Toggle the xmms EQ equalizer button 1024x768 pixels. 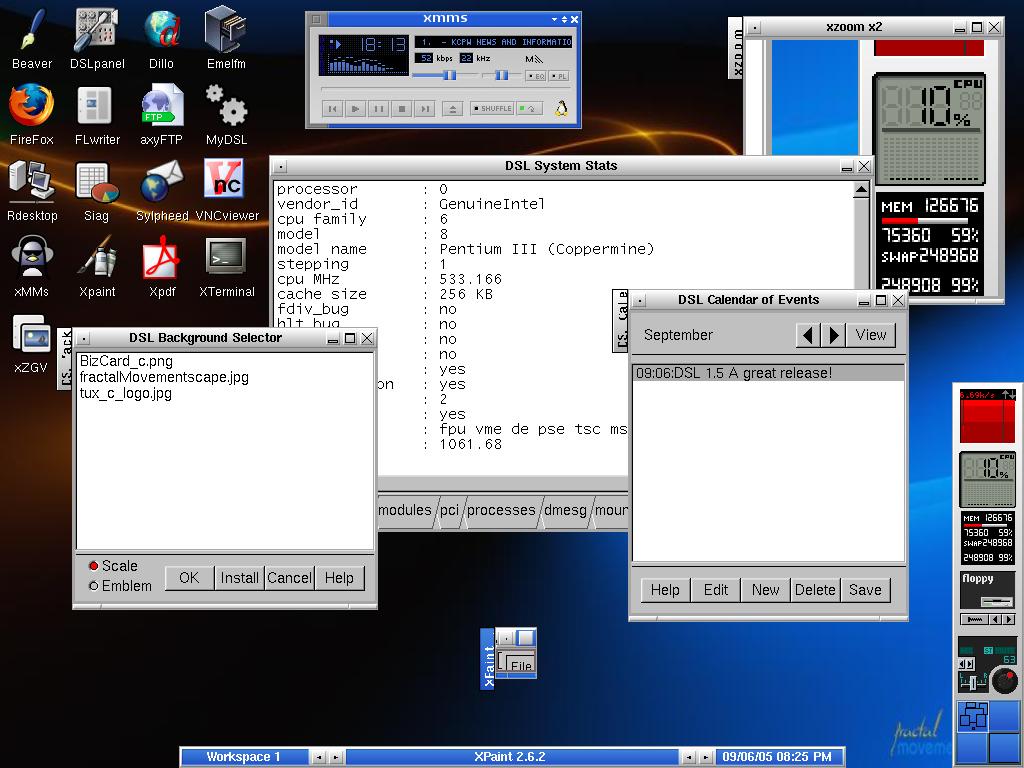536,76
